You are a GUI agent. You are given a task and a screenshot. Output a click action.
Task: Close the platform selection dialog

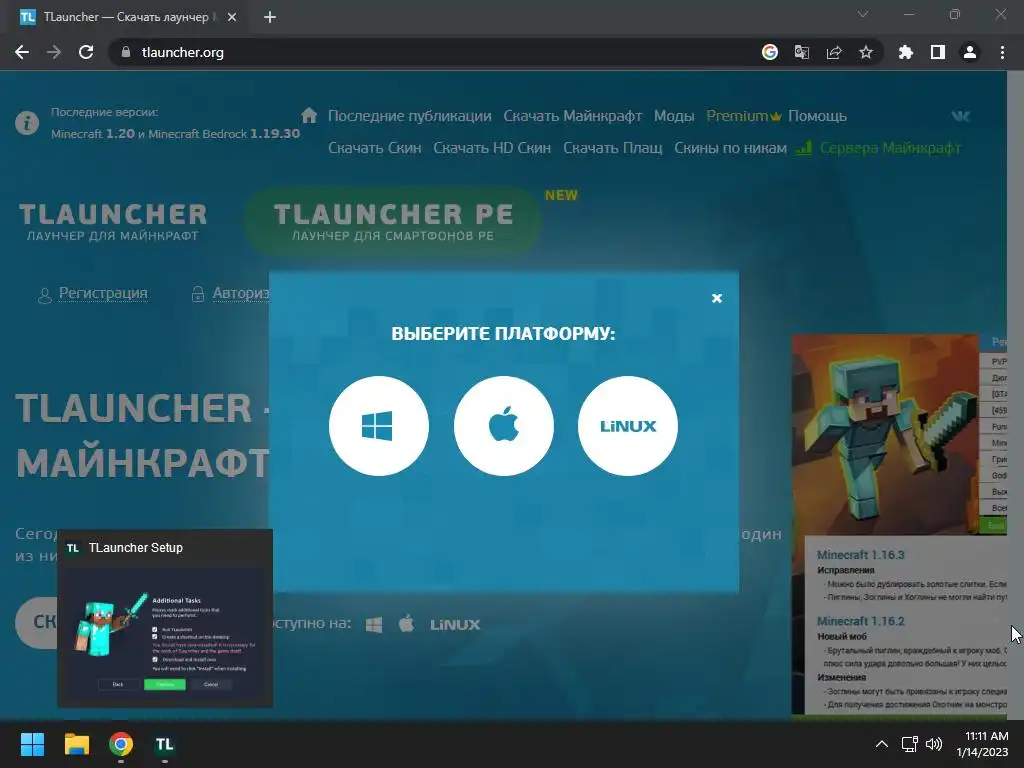point(716,298)
